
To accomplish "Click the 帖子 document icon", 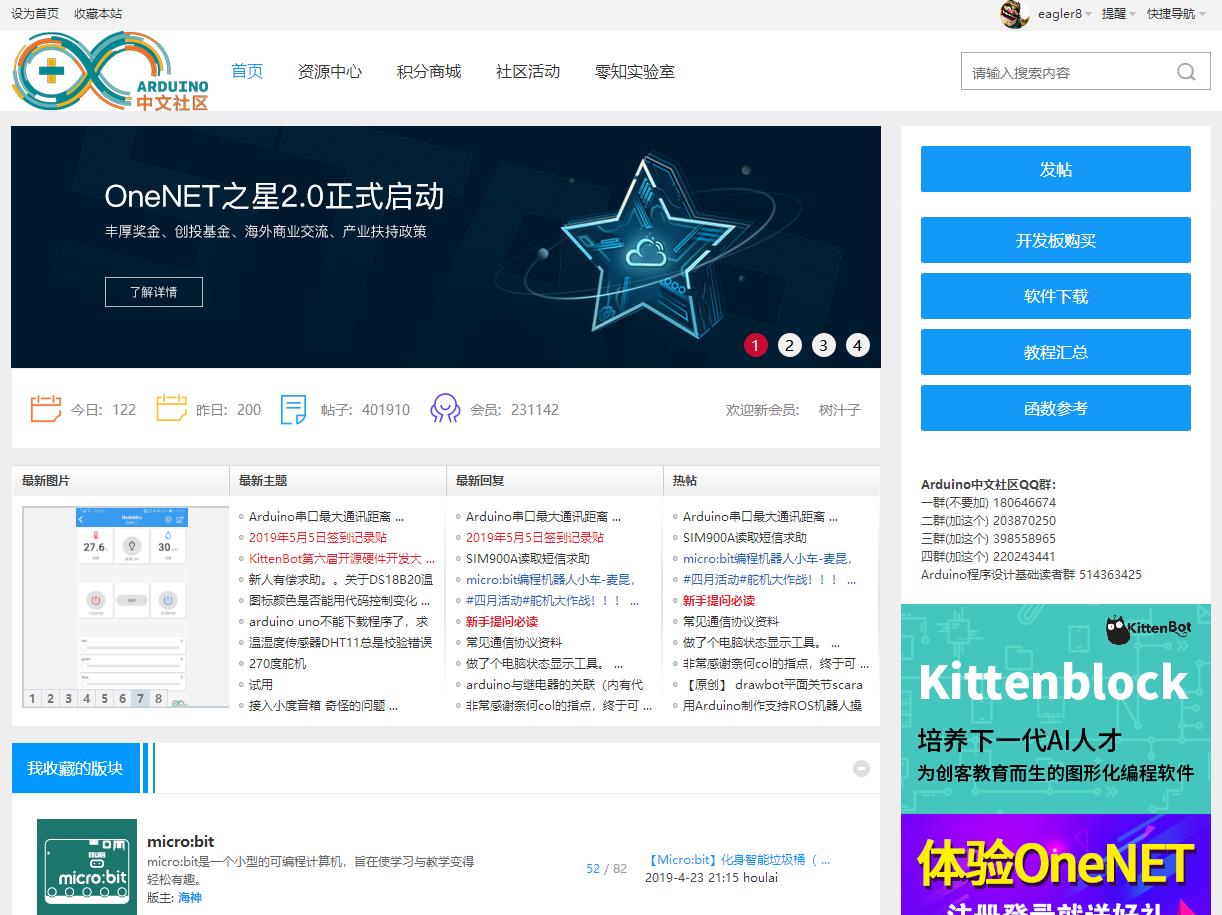I will click(x=293, y=409).
